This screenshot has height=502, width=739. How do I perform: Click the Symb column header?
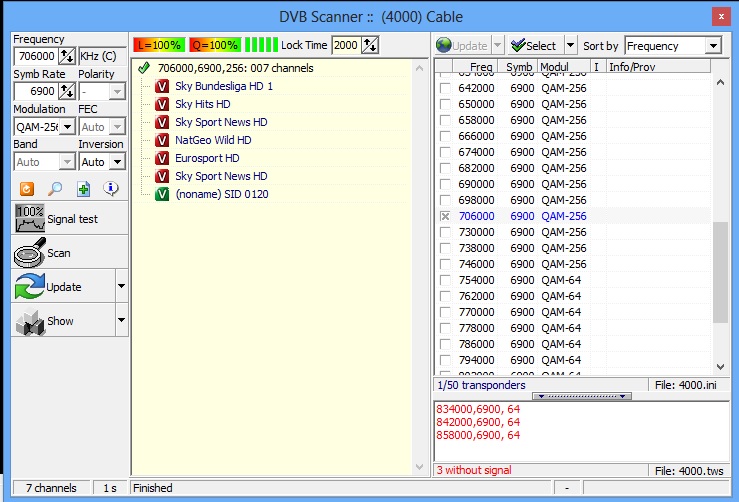518,66
